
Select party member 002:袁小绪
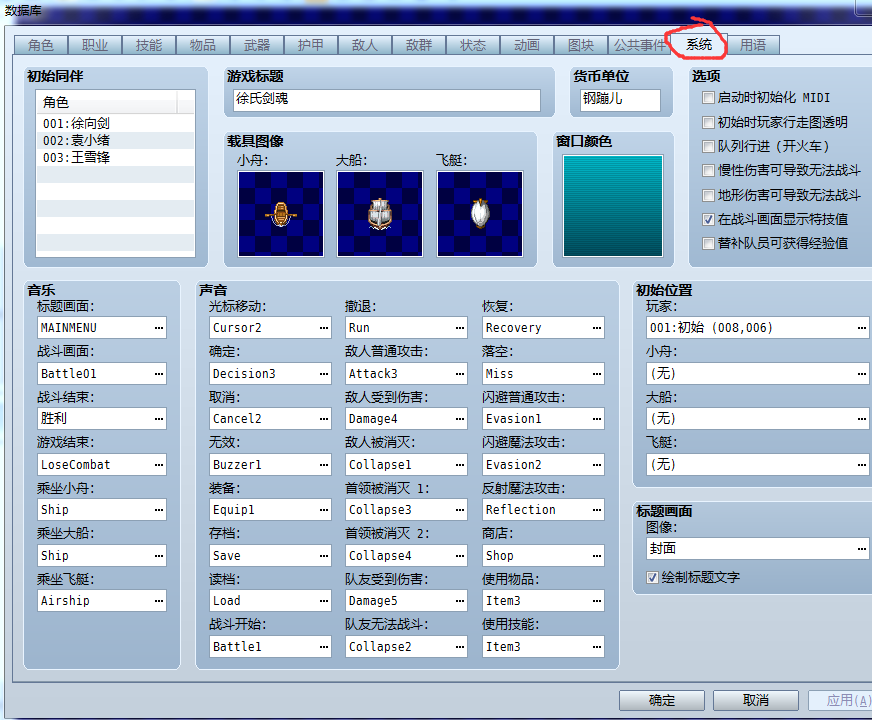coord(116,141)
